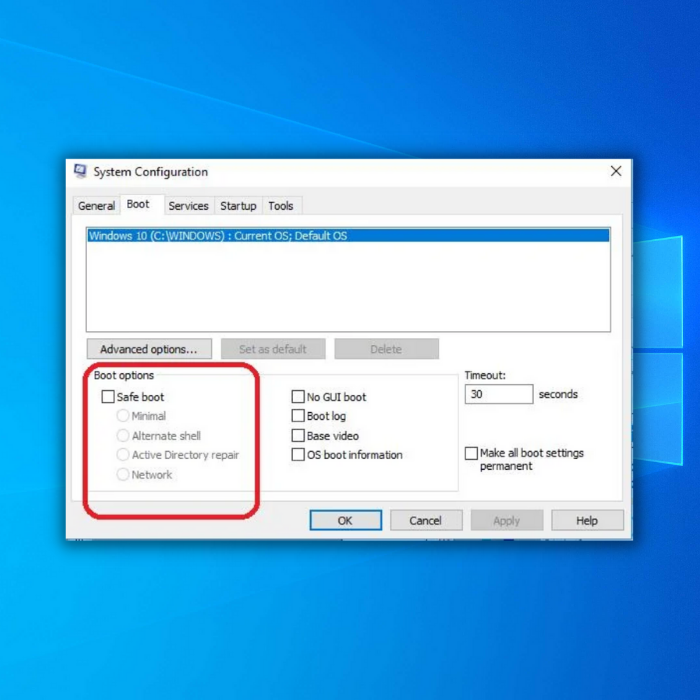Enable the Boot log checkbox
This screenshot has width=700, height=700.
(298, 416)
